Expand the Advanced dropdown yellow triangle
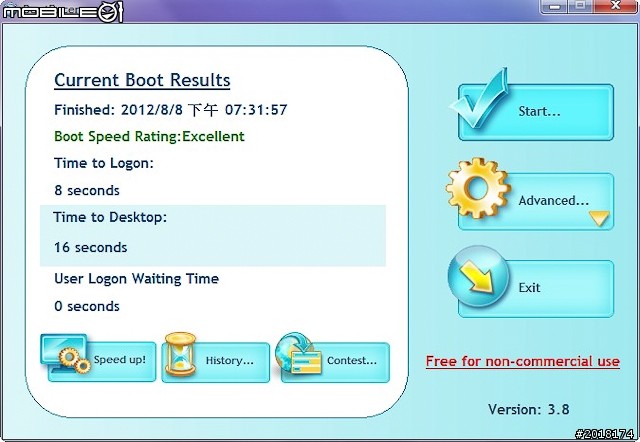 pyautogui.click(x=599, y=218)
